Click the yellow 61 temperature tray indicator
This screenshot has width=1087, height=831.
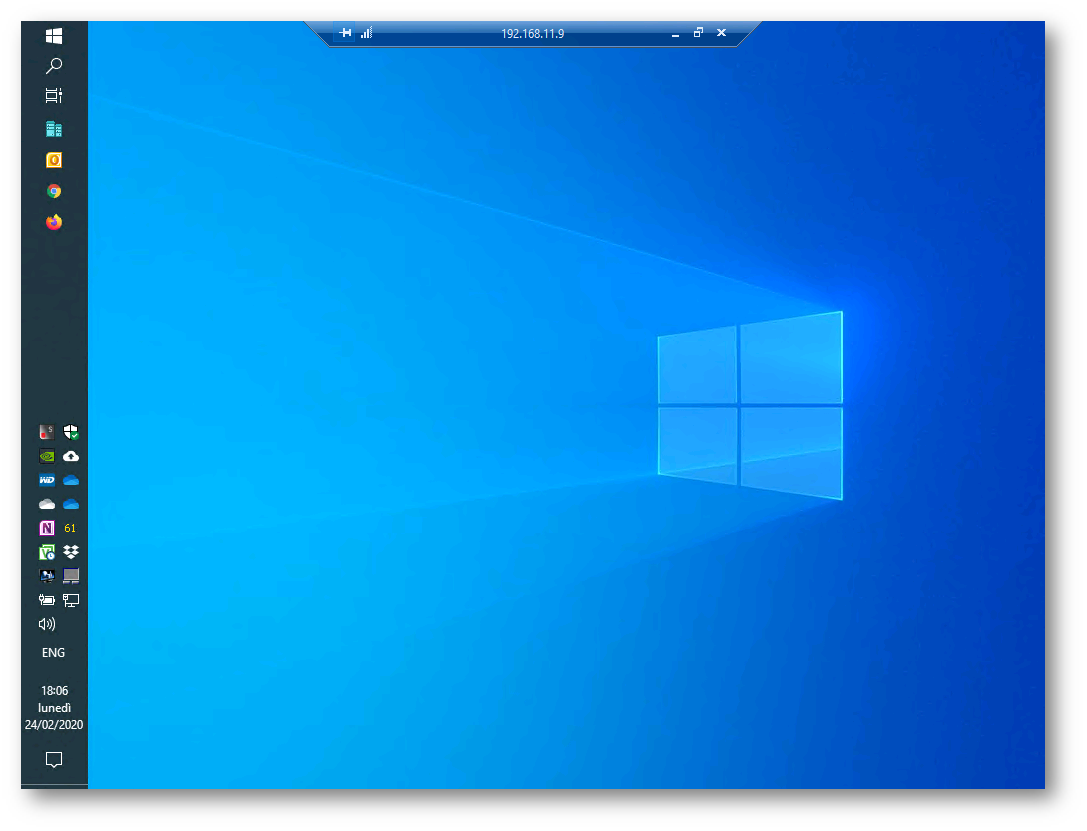pos(70,528)
